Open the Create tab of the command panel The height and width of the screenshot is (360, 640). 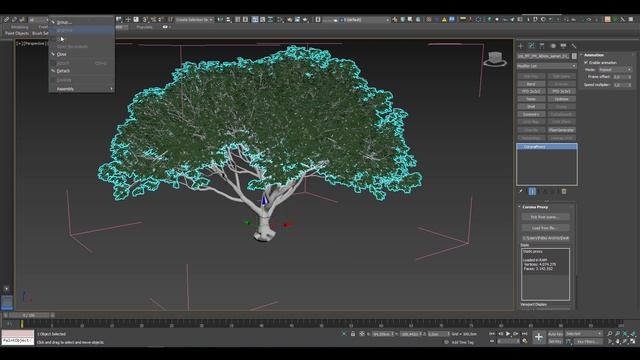tap(520, 46)
